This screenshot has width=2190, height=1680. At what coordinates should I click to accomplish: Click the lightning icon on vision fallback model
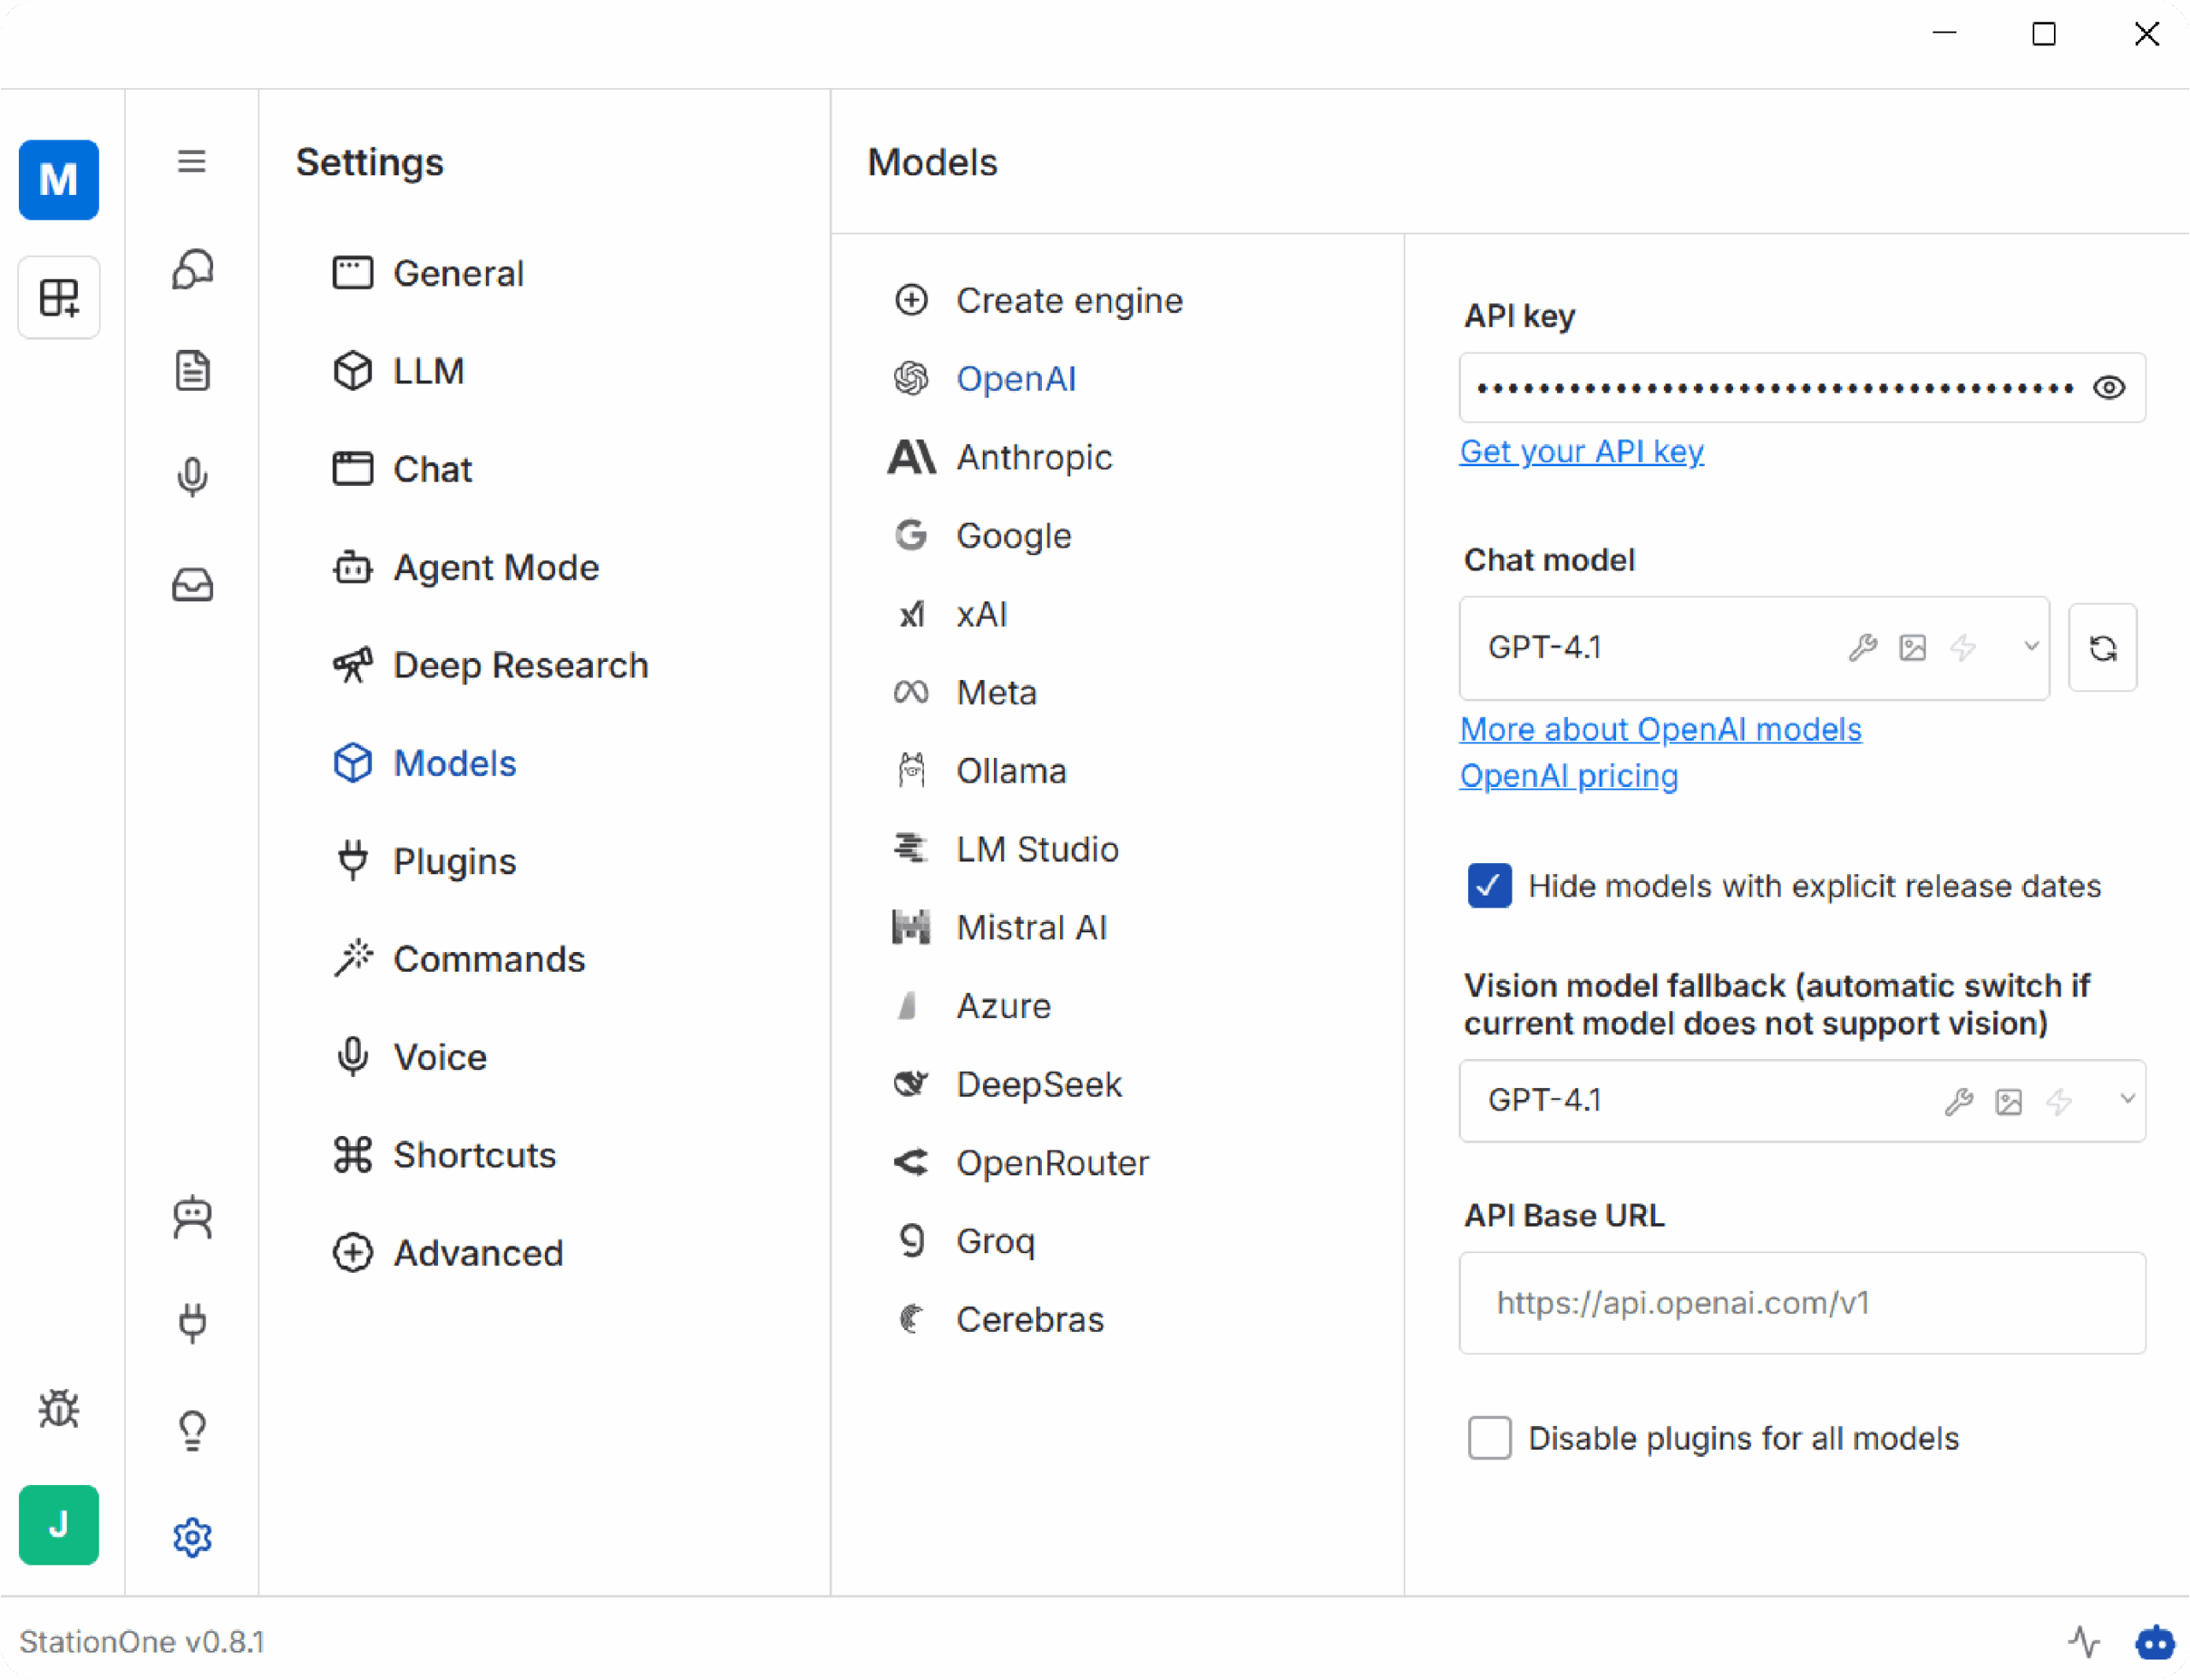coord(2059,1101)
